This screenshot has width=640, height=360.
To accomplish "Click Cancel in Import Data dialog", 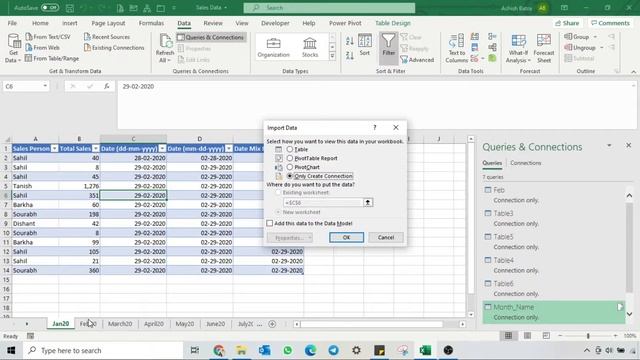I will pos(386,237).
